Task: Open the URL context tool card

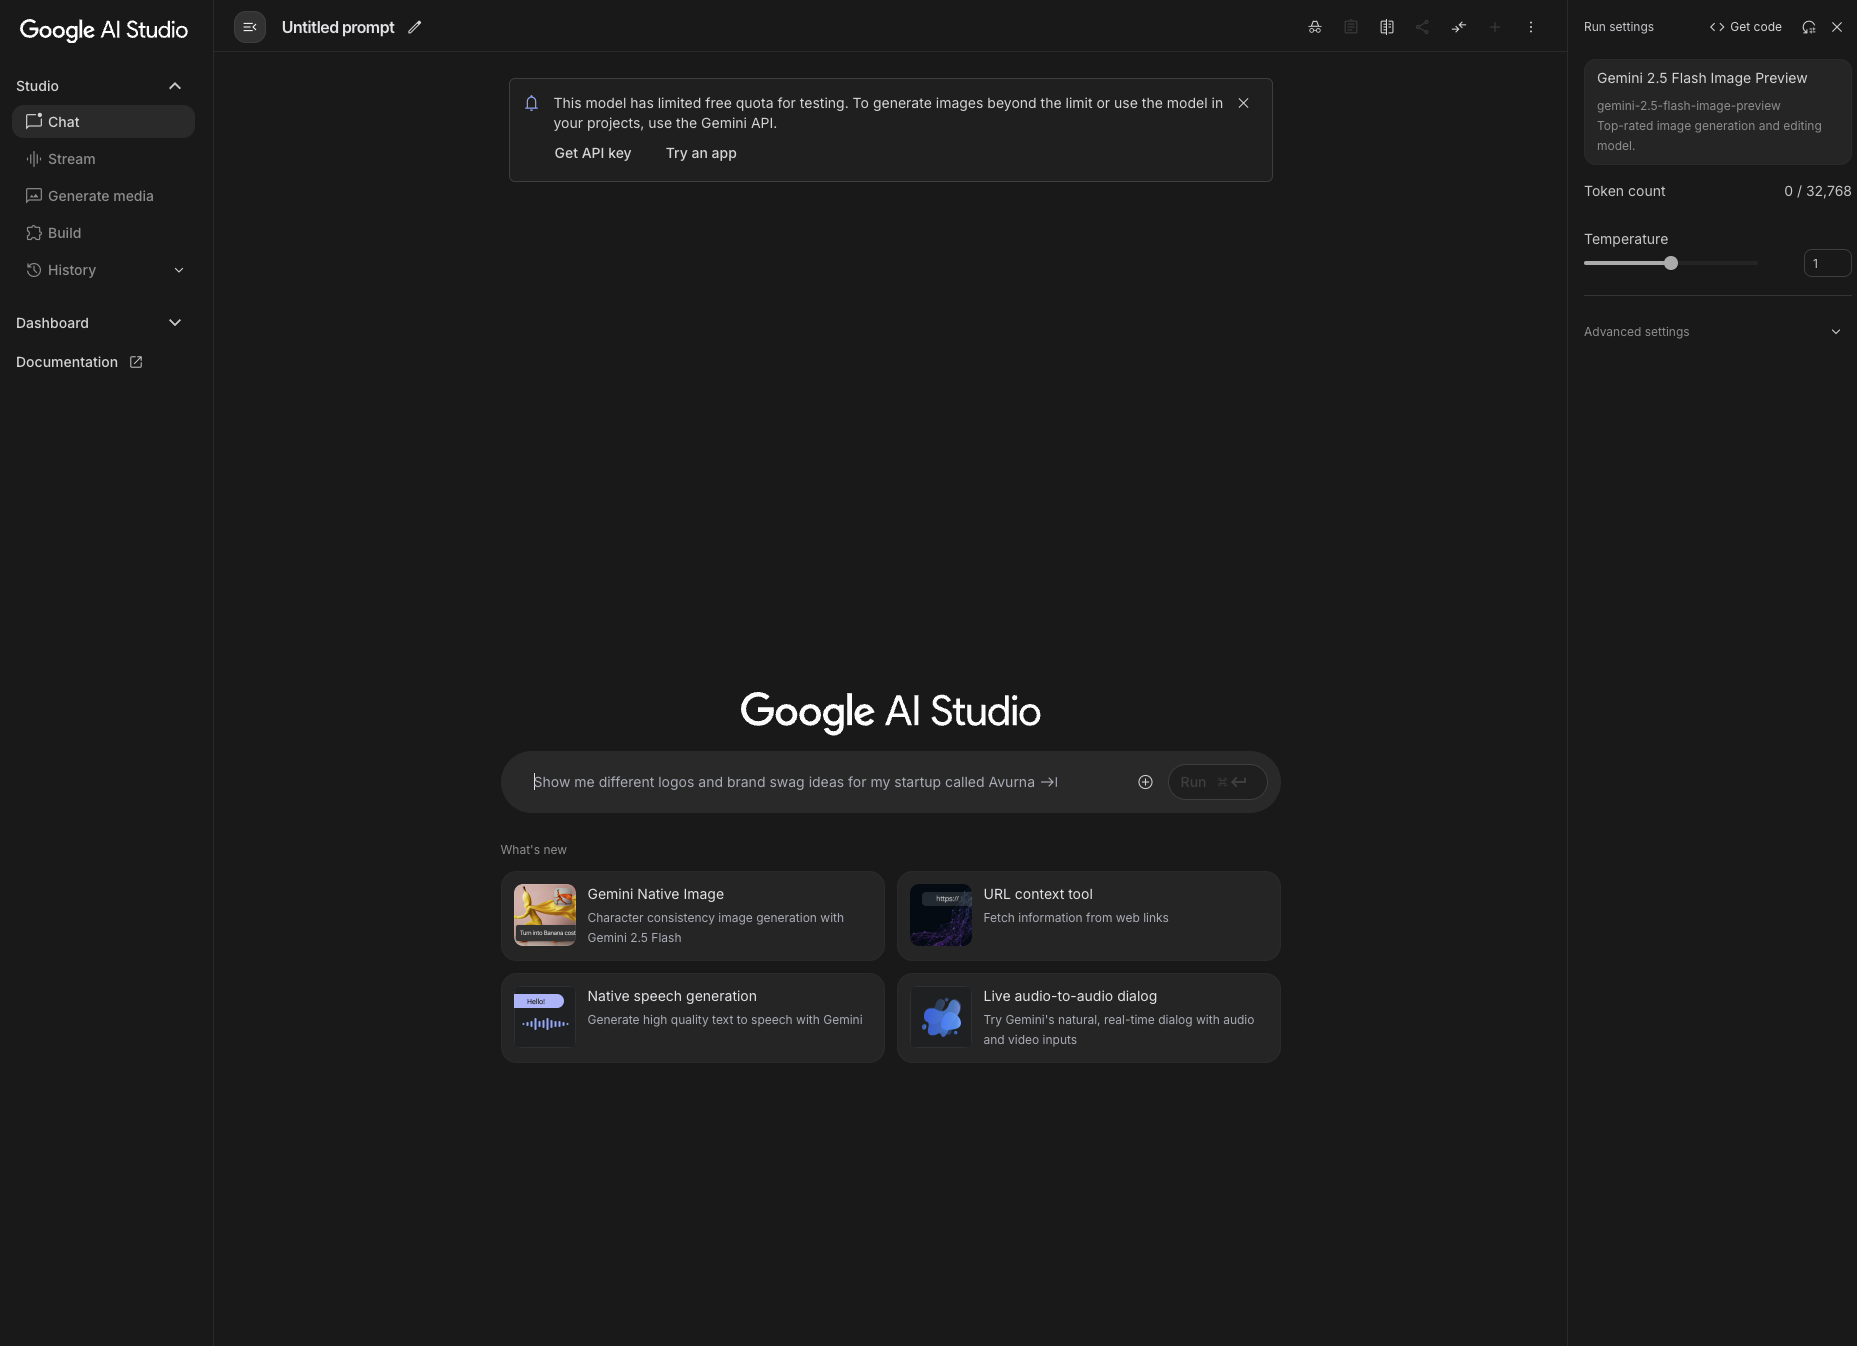Action: point(1089,916)
